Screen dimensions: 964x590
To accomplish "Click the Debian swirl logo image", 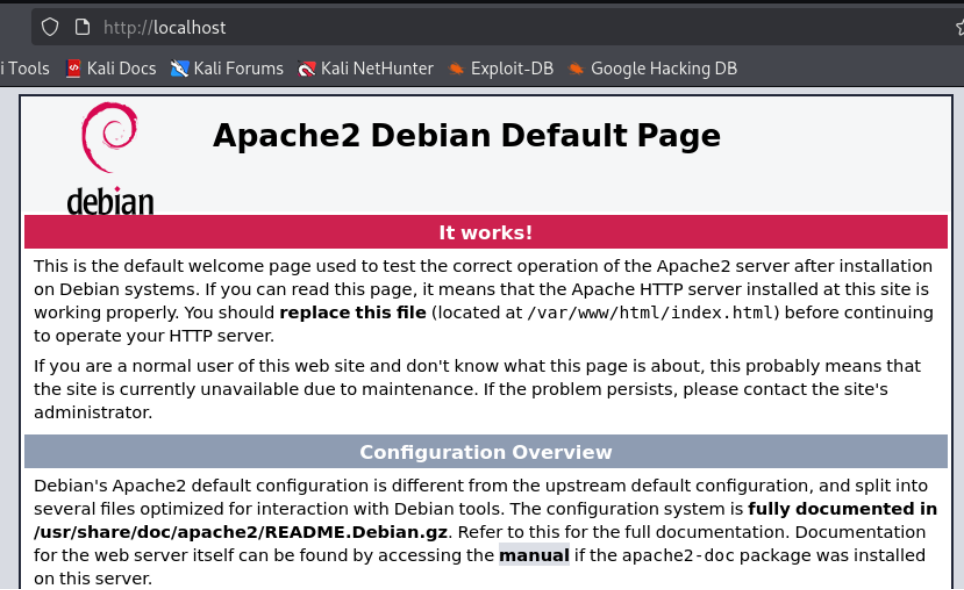I will click(110, 159).
